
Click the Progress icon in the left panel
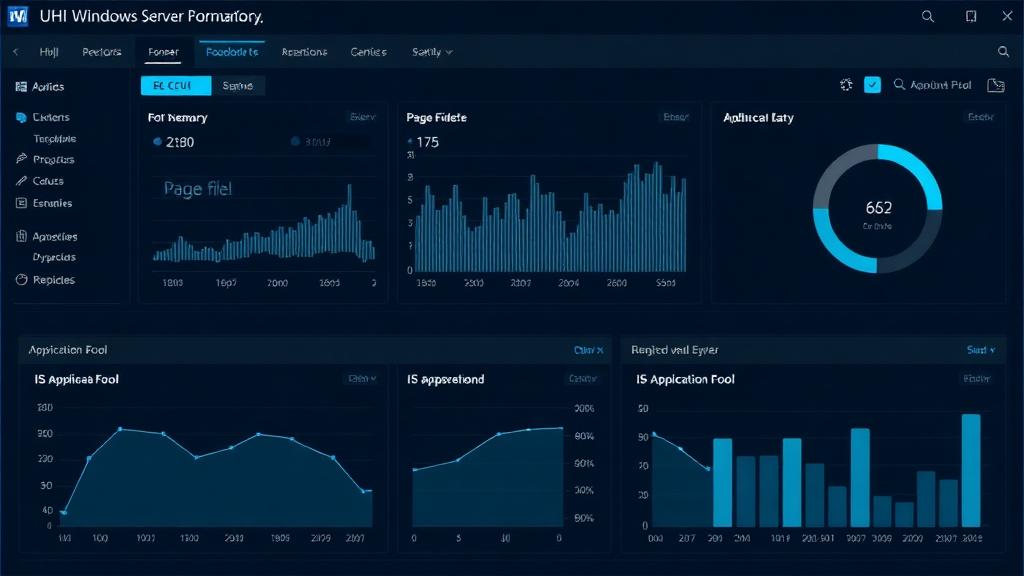pos(20,159)
